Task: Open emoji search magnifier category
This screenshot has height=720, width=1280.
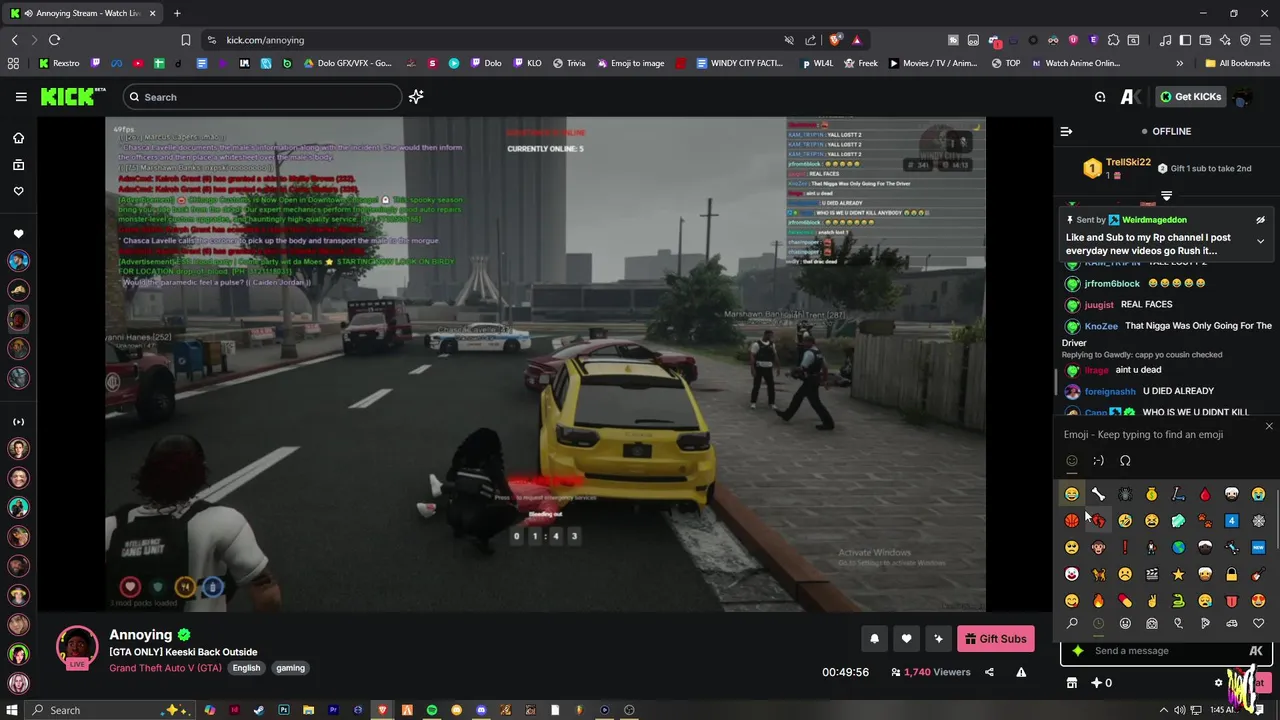Action: click(x=1072, y=624)
